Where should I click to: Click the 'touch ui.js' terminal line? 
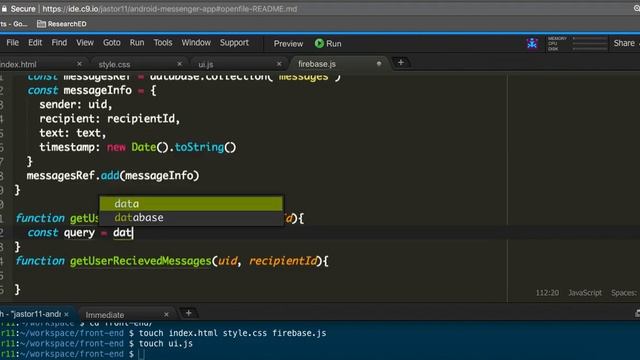(x=166, y=344)
